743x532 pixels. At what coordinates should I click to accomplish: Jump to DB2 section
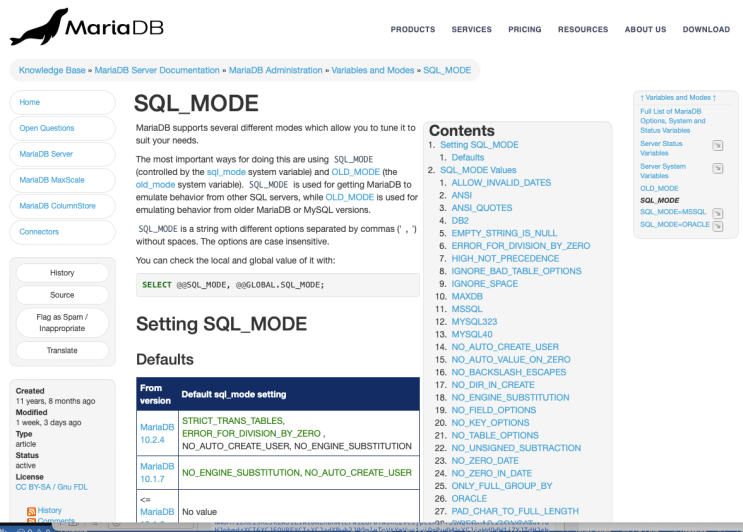point(460,221)
